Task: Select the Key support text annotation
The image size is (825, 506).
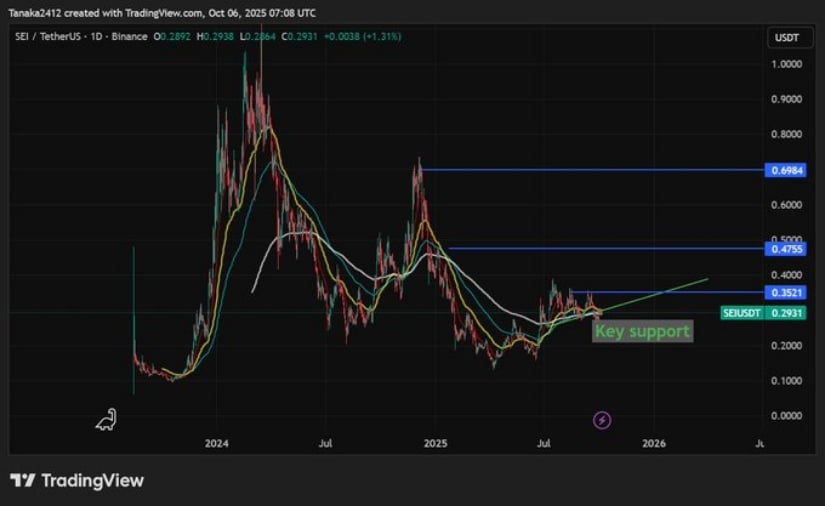Action: point(642,331)
